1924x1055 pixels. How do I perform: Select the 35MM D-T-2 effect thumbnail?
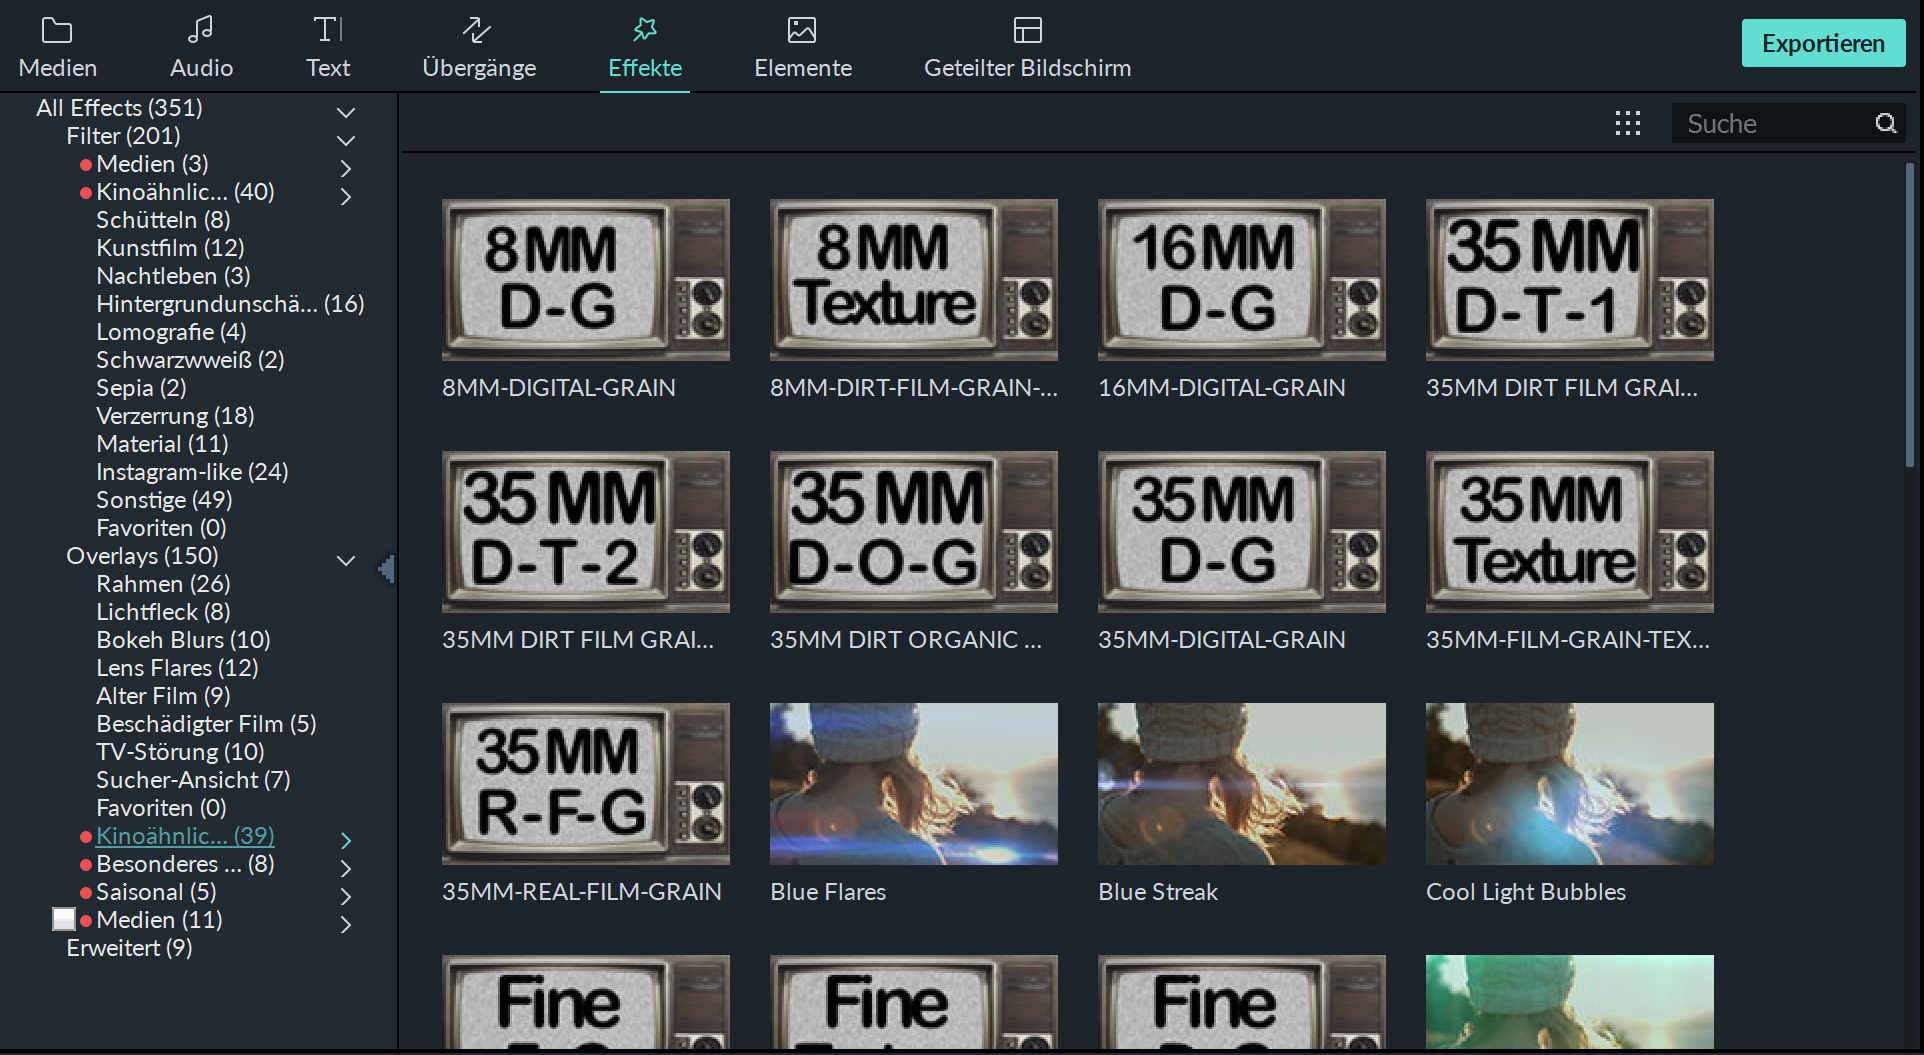click(586, 531)
